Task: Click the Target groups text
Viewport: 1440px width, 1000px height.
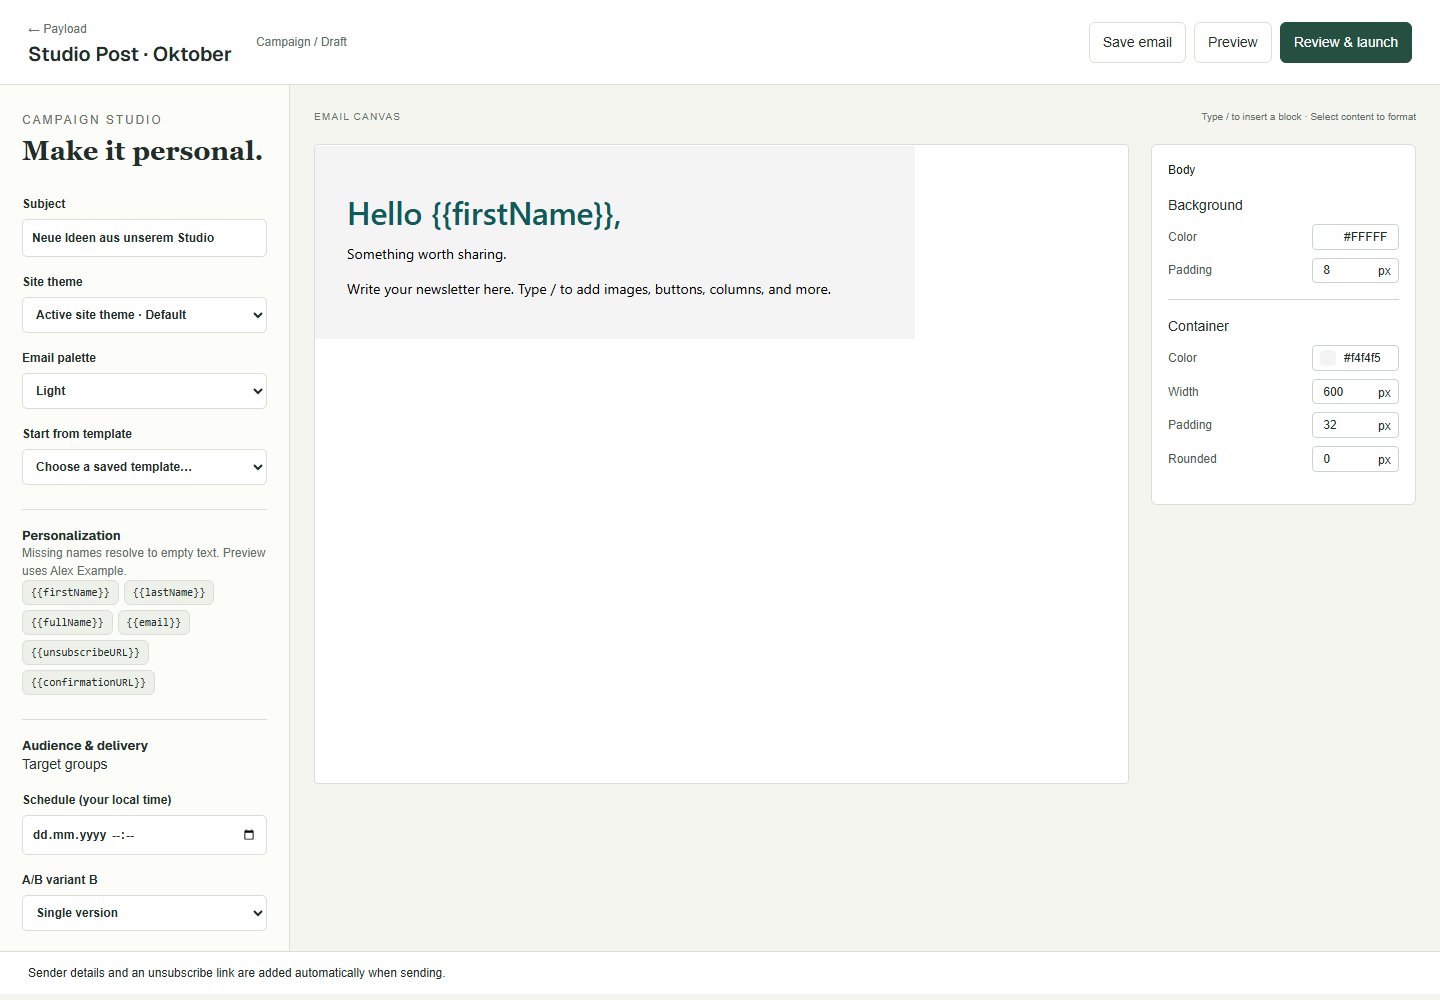Action: point(65,764)
